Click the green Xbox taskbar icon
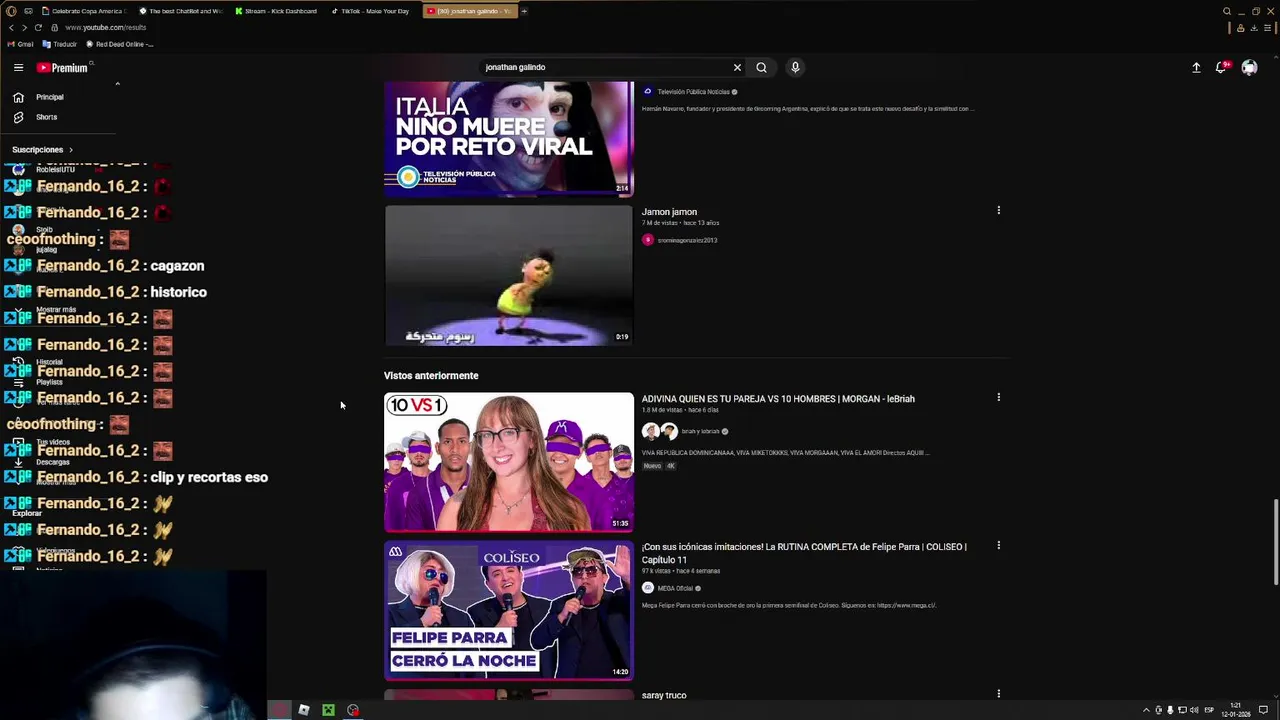 click(x=328, y=710)
